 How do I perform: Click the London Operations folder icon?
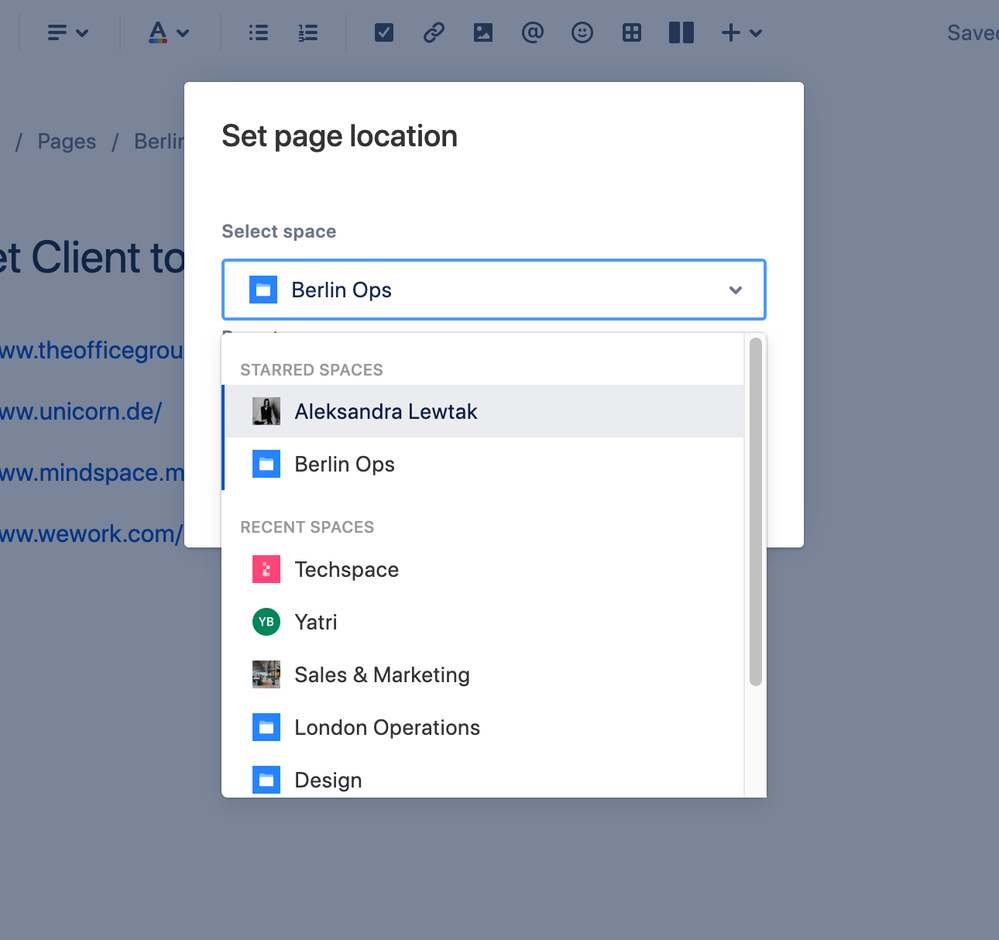266,727
